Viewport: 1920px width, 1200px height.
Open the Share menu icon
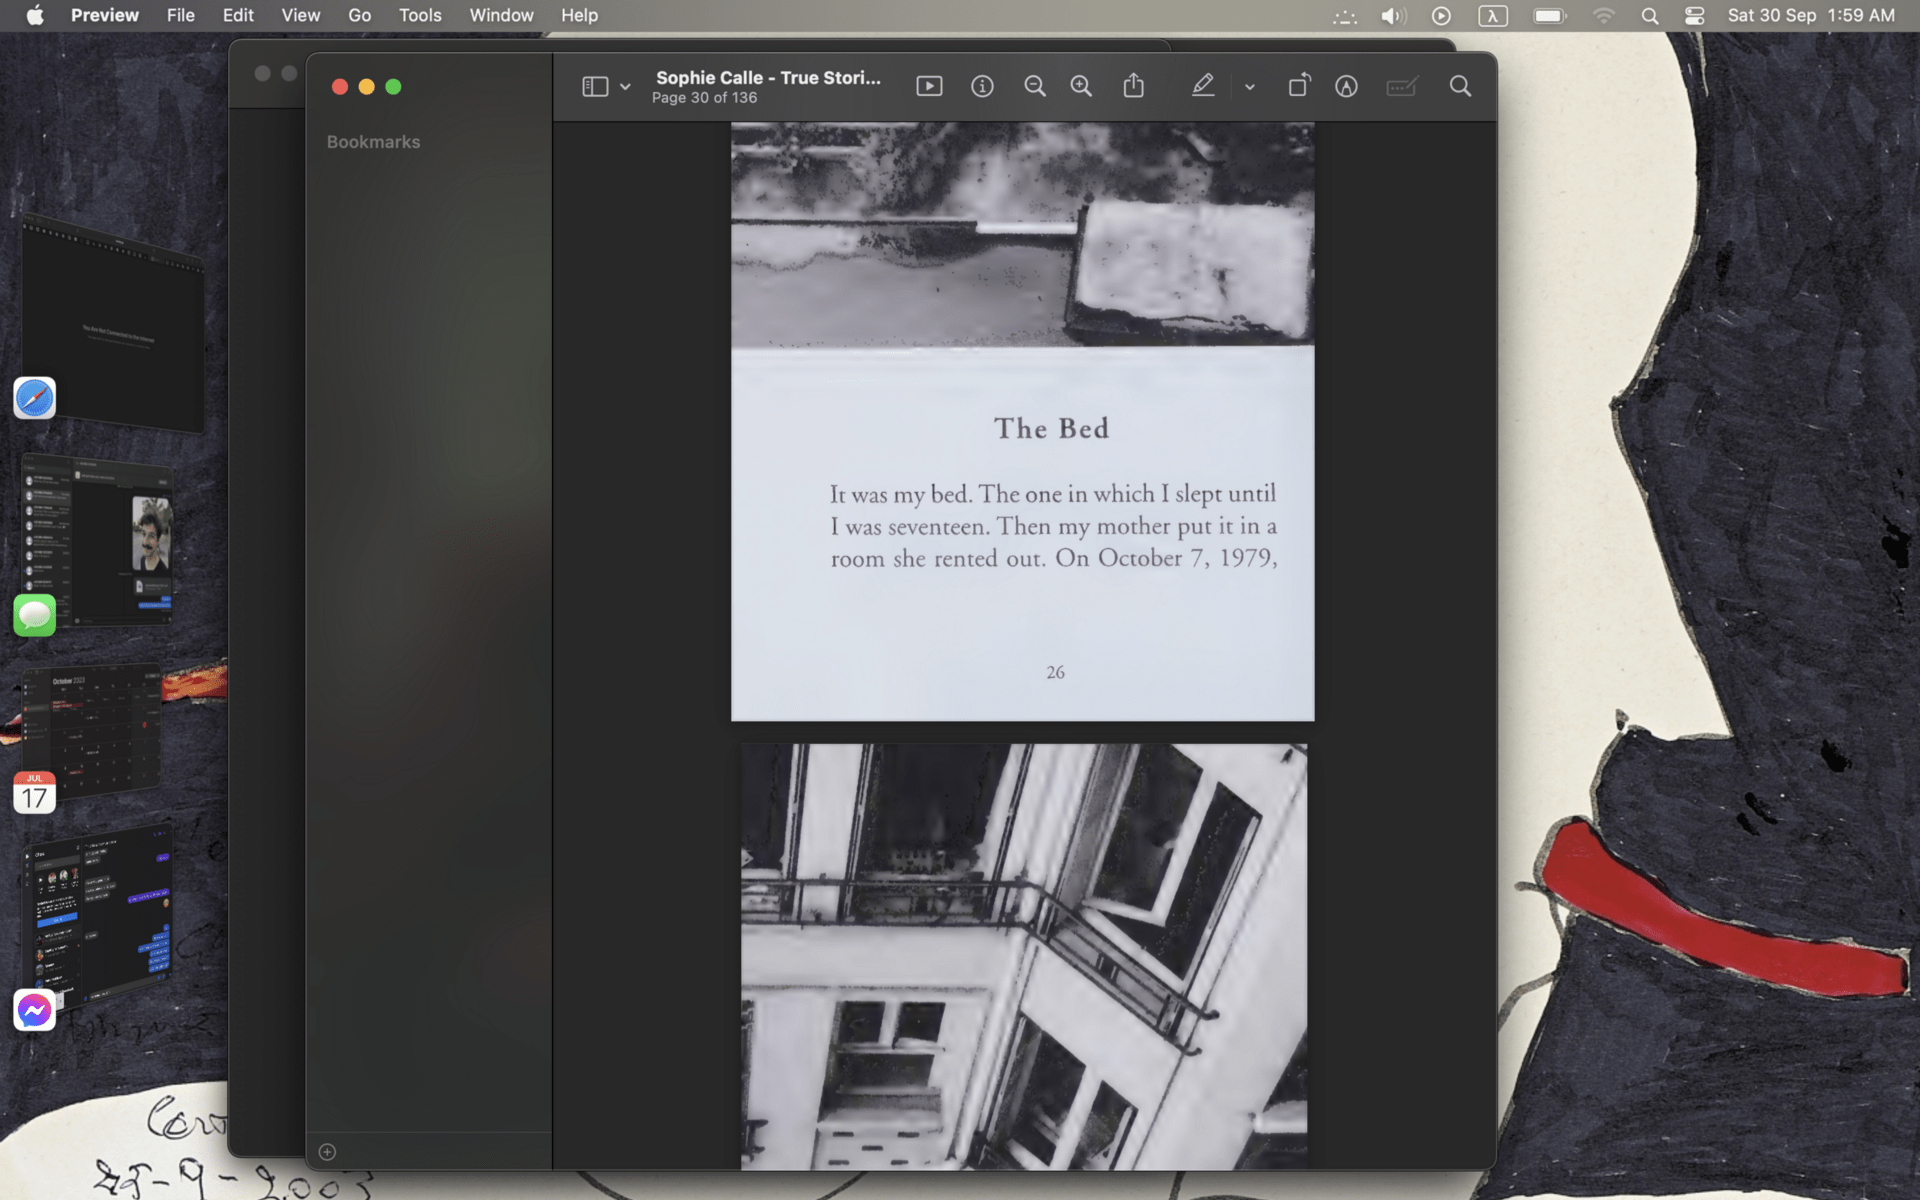tap(1133, 86)
